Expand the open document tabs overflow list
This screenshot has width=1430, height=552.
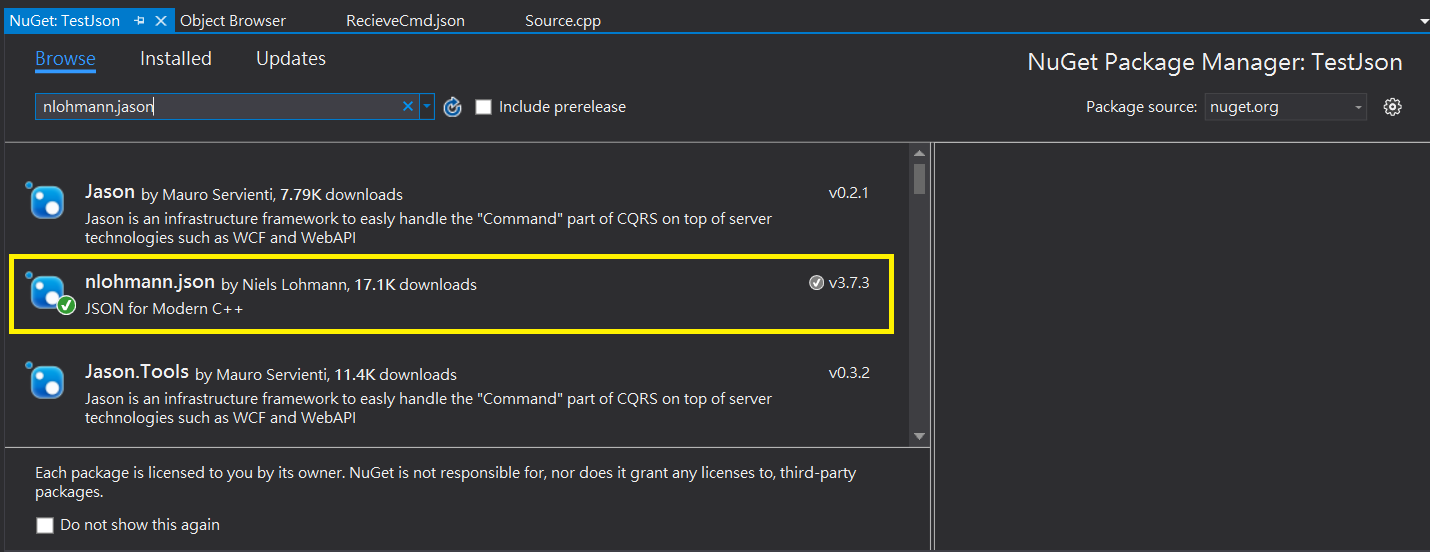pos(1423,20)
